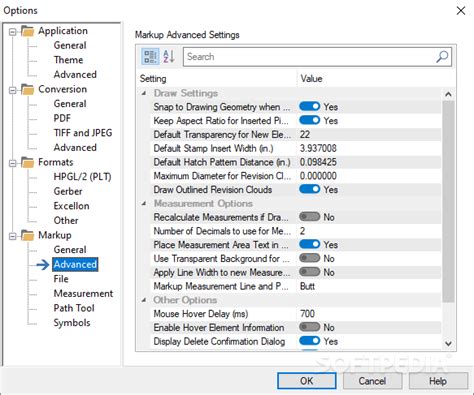Click the search magnifier icon
The width and height of the screenshot is (474, 395).
[x=442, y=57]
